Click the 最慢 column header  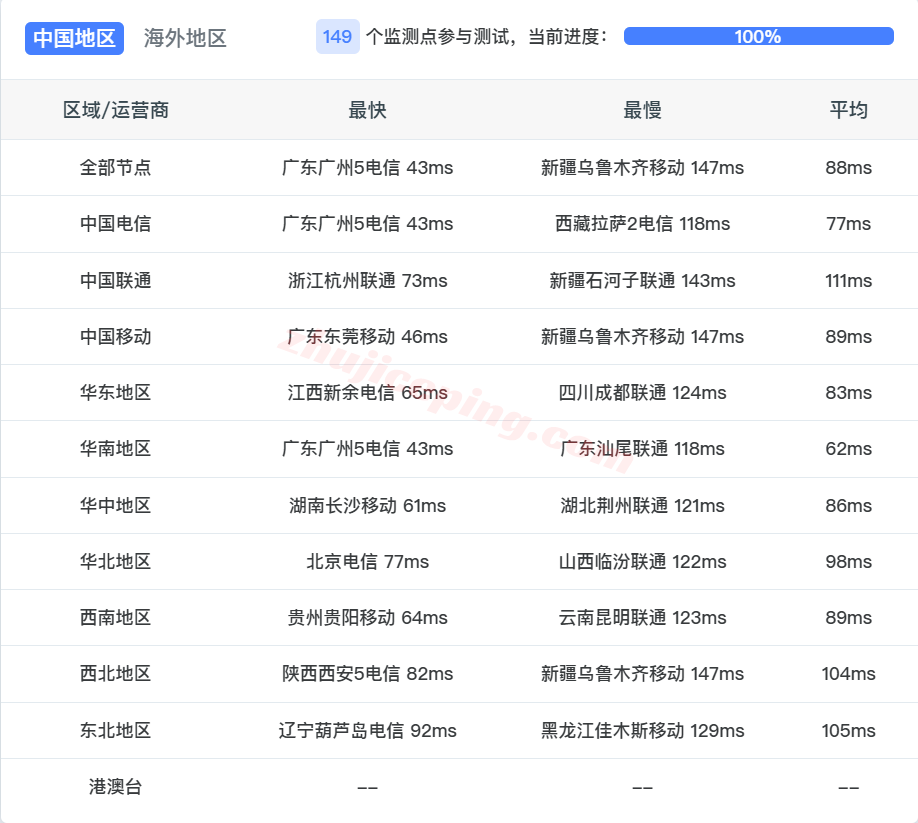642,110
